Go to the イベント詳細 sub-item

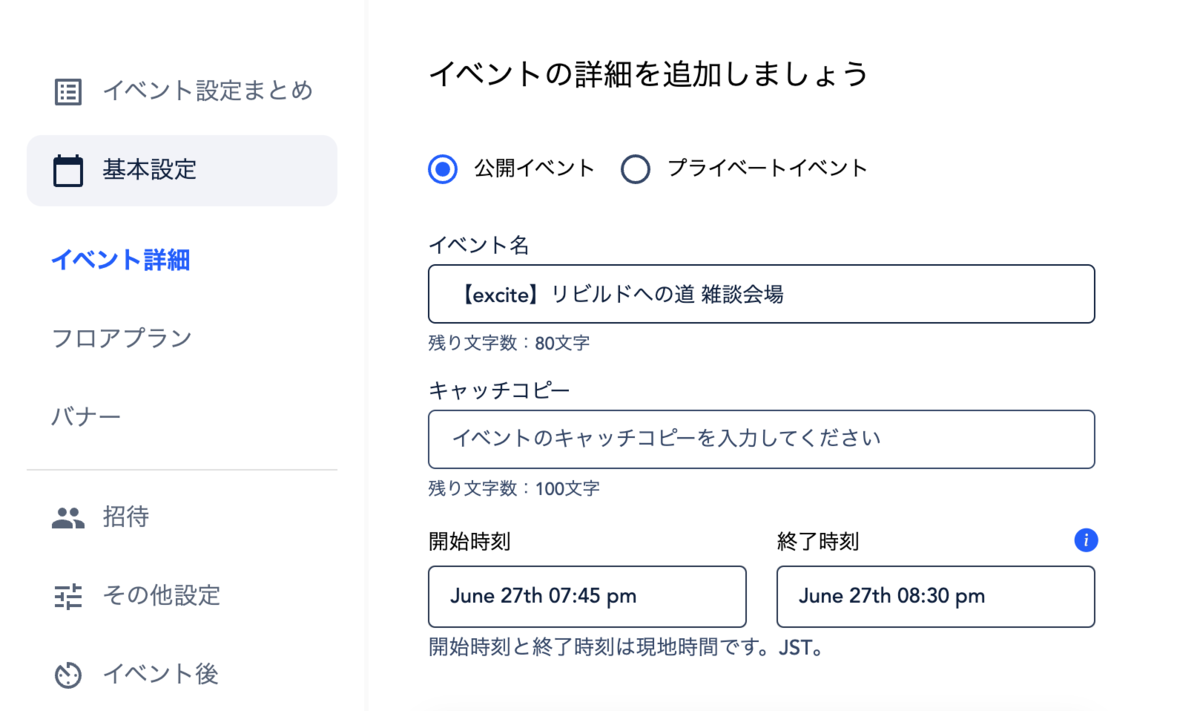click(121, 260)
